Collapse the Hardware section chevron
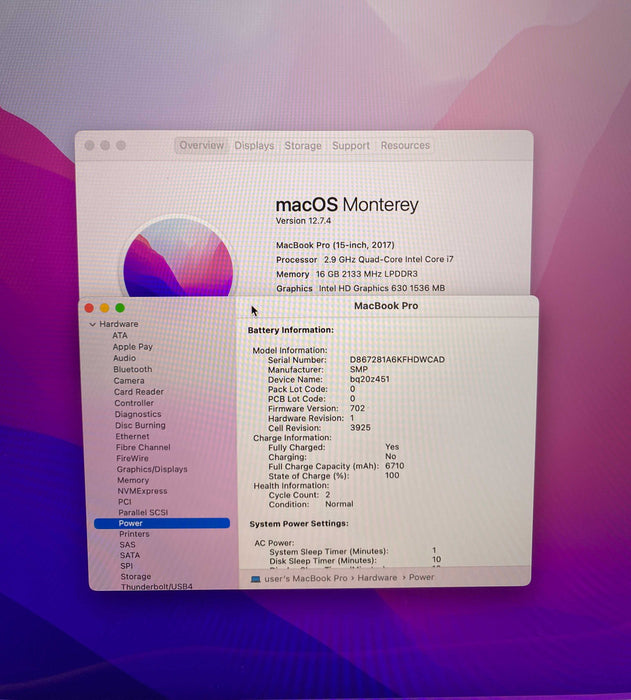 pyautogui.click(x=92, y=325)
